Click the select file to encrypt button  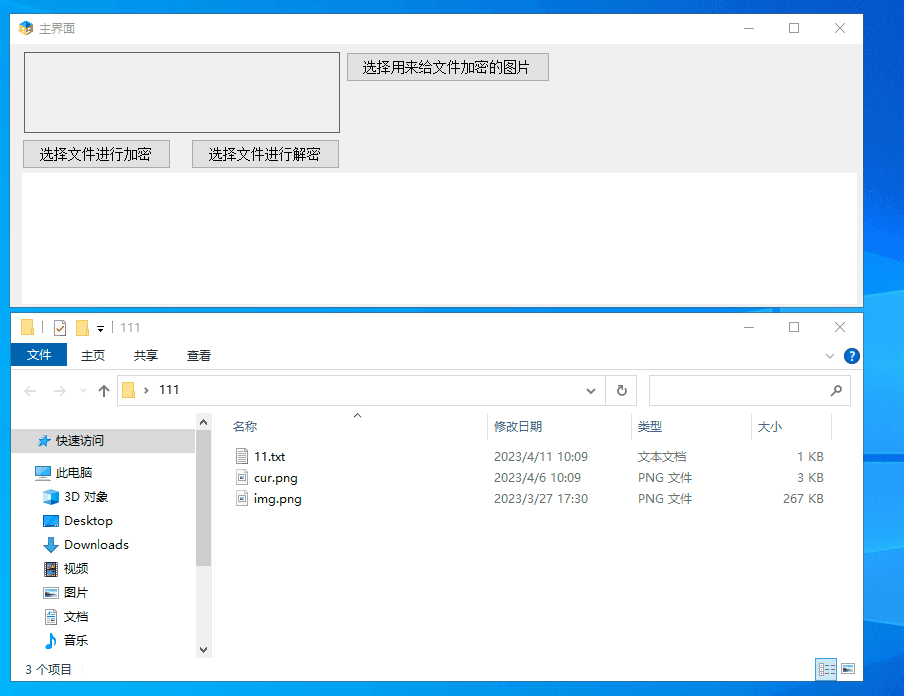tap(96, 154)
